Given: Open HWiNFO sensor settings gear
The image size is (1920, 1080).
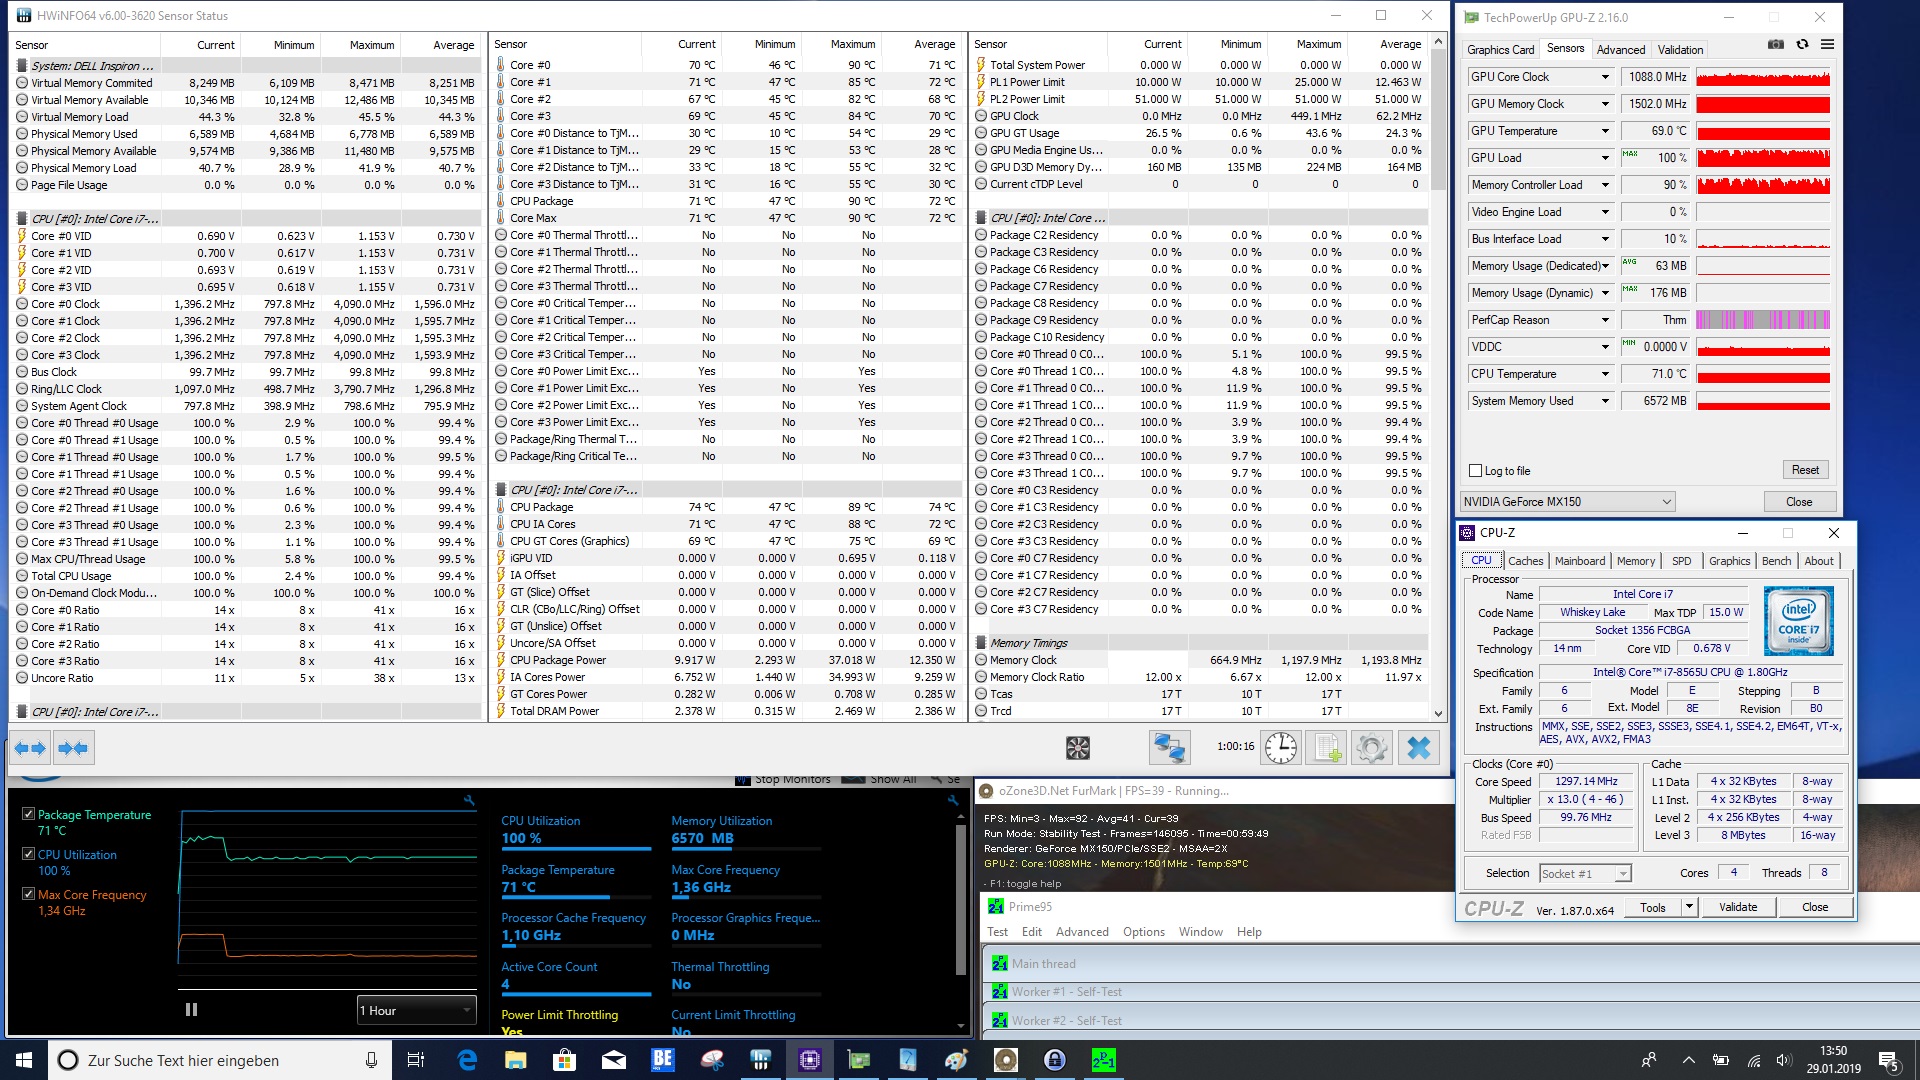Looking at the screenshot, I should pos(1372,748).
